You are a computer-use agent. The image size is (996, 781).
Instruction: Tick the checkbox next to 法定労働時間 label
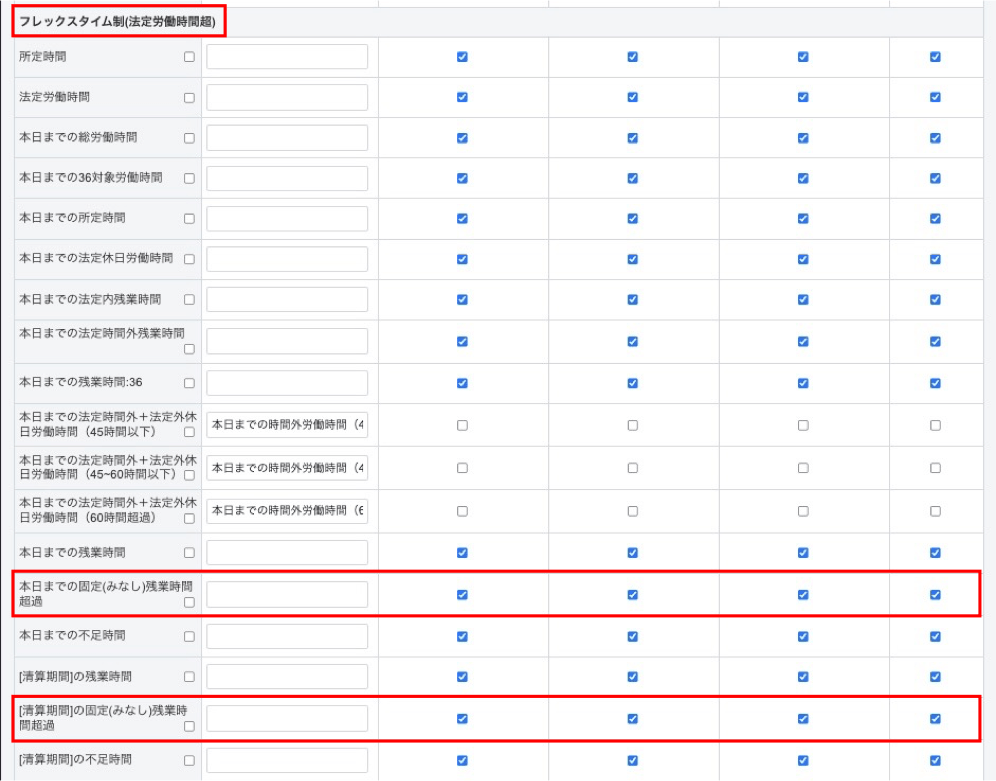pyautogui.click(x=189, y=98)
